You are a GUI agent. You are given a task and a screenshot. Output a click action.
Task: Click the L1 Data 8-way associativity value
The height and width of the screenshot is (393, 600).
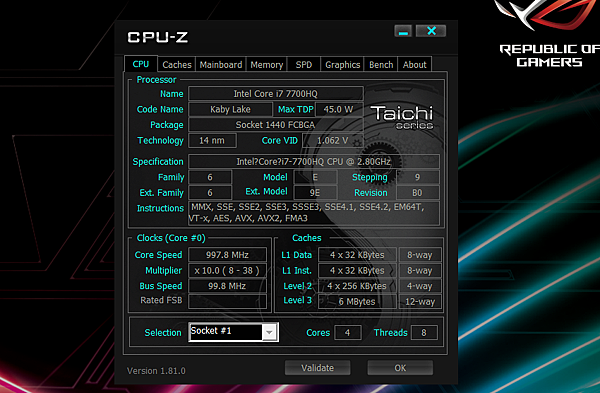point(420,255)
